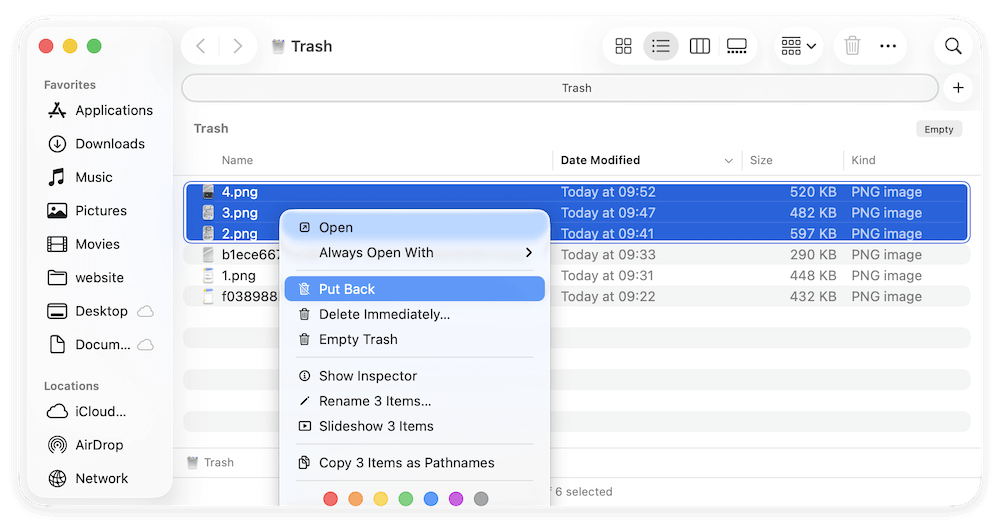Open Network in sidebar

click(88, 478)
